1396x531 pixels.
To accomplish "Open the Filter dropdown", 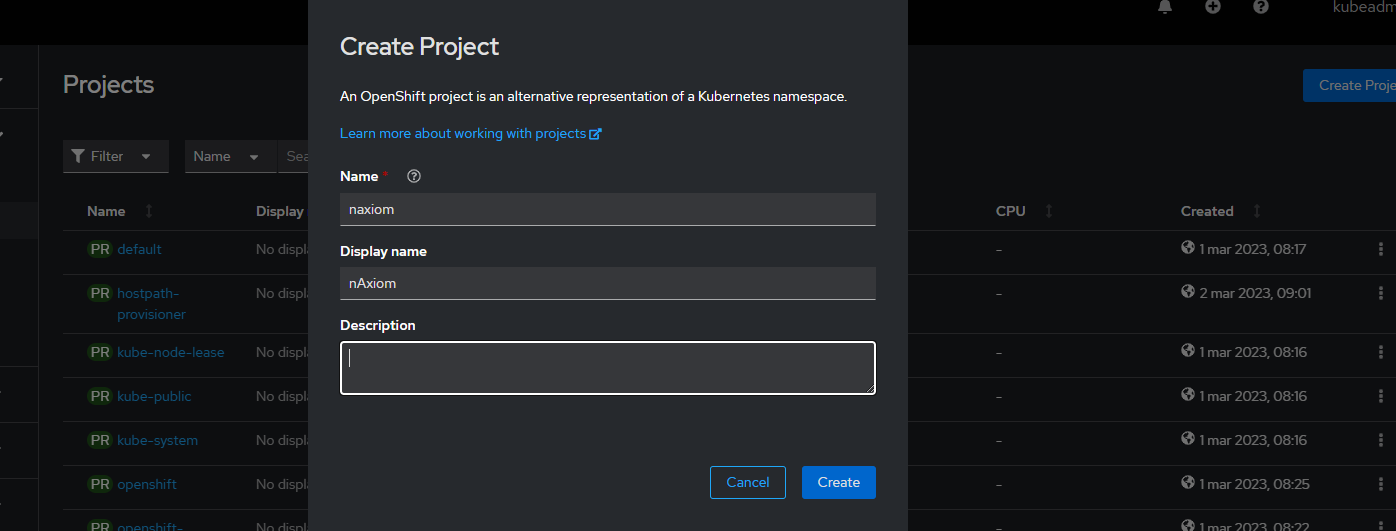I will (116, 156).
